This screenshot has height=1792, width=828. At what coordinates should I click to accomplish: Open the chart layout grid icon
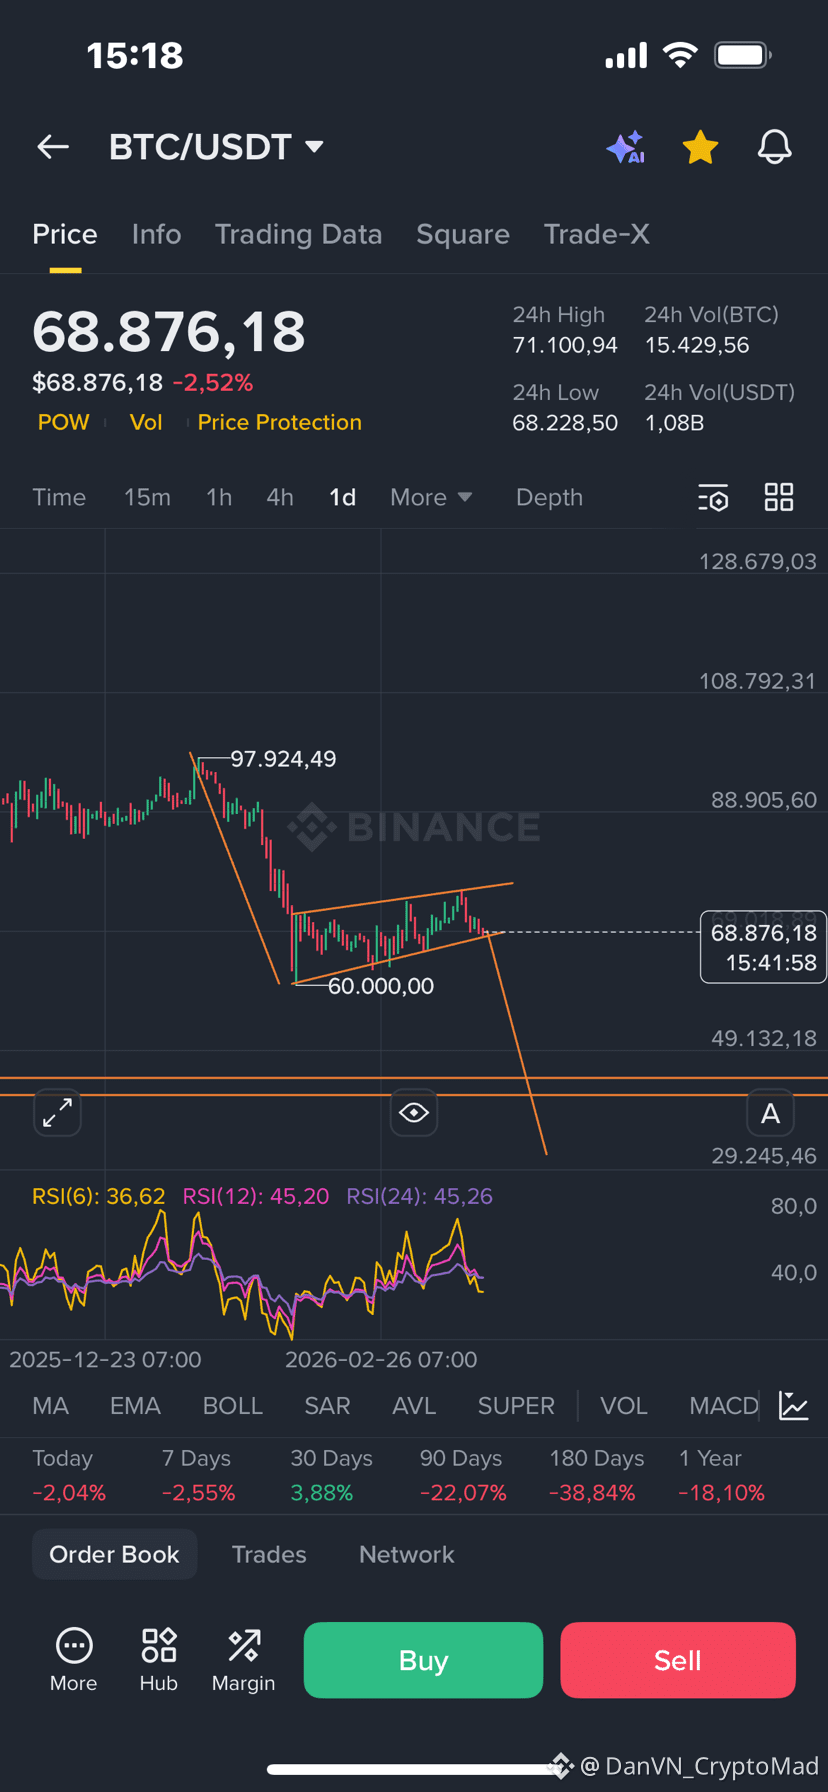point(779,497)
